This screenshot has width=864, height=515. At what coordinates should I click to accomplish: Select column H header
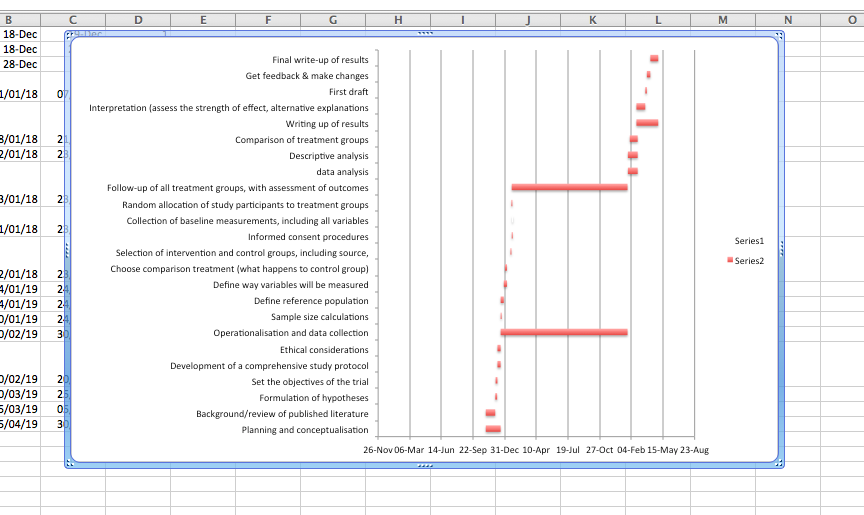[x=399, y=20]
